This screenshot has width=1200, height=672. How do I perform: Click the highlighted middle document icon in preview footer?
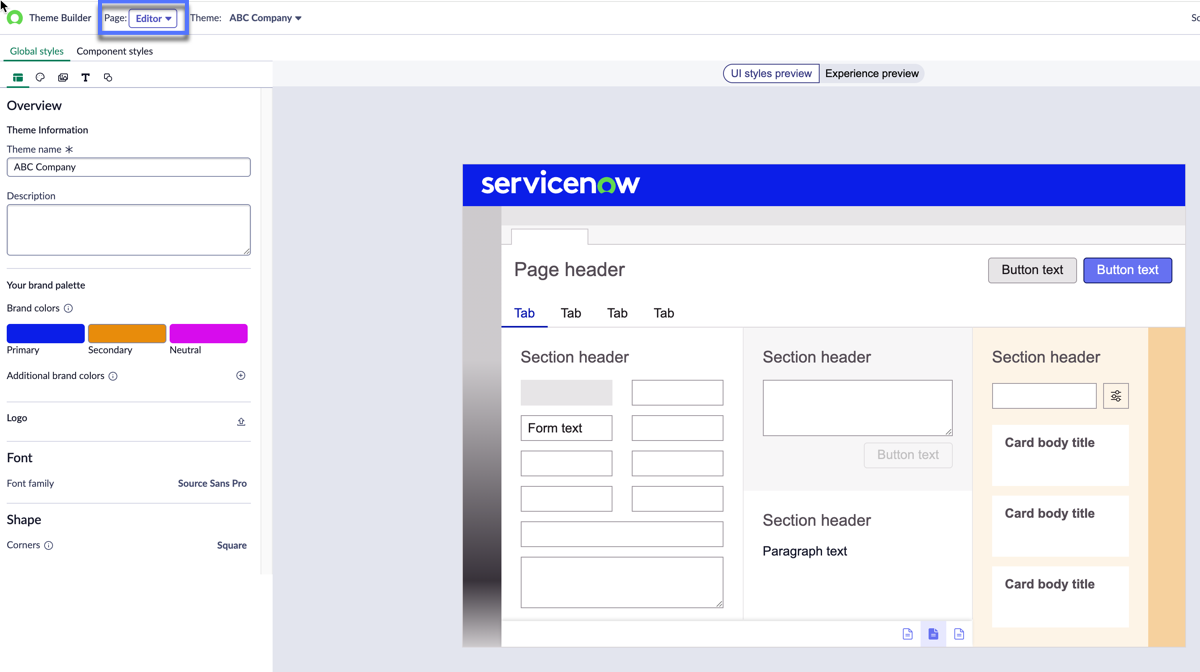[933, 634]
